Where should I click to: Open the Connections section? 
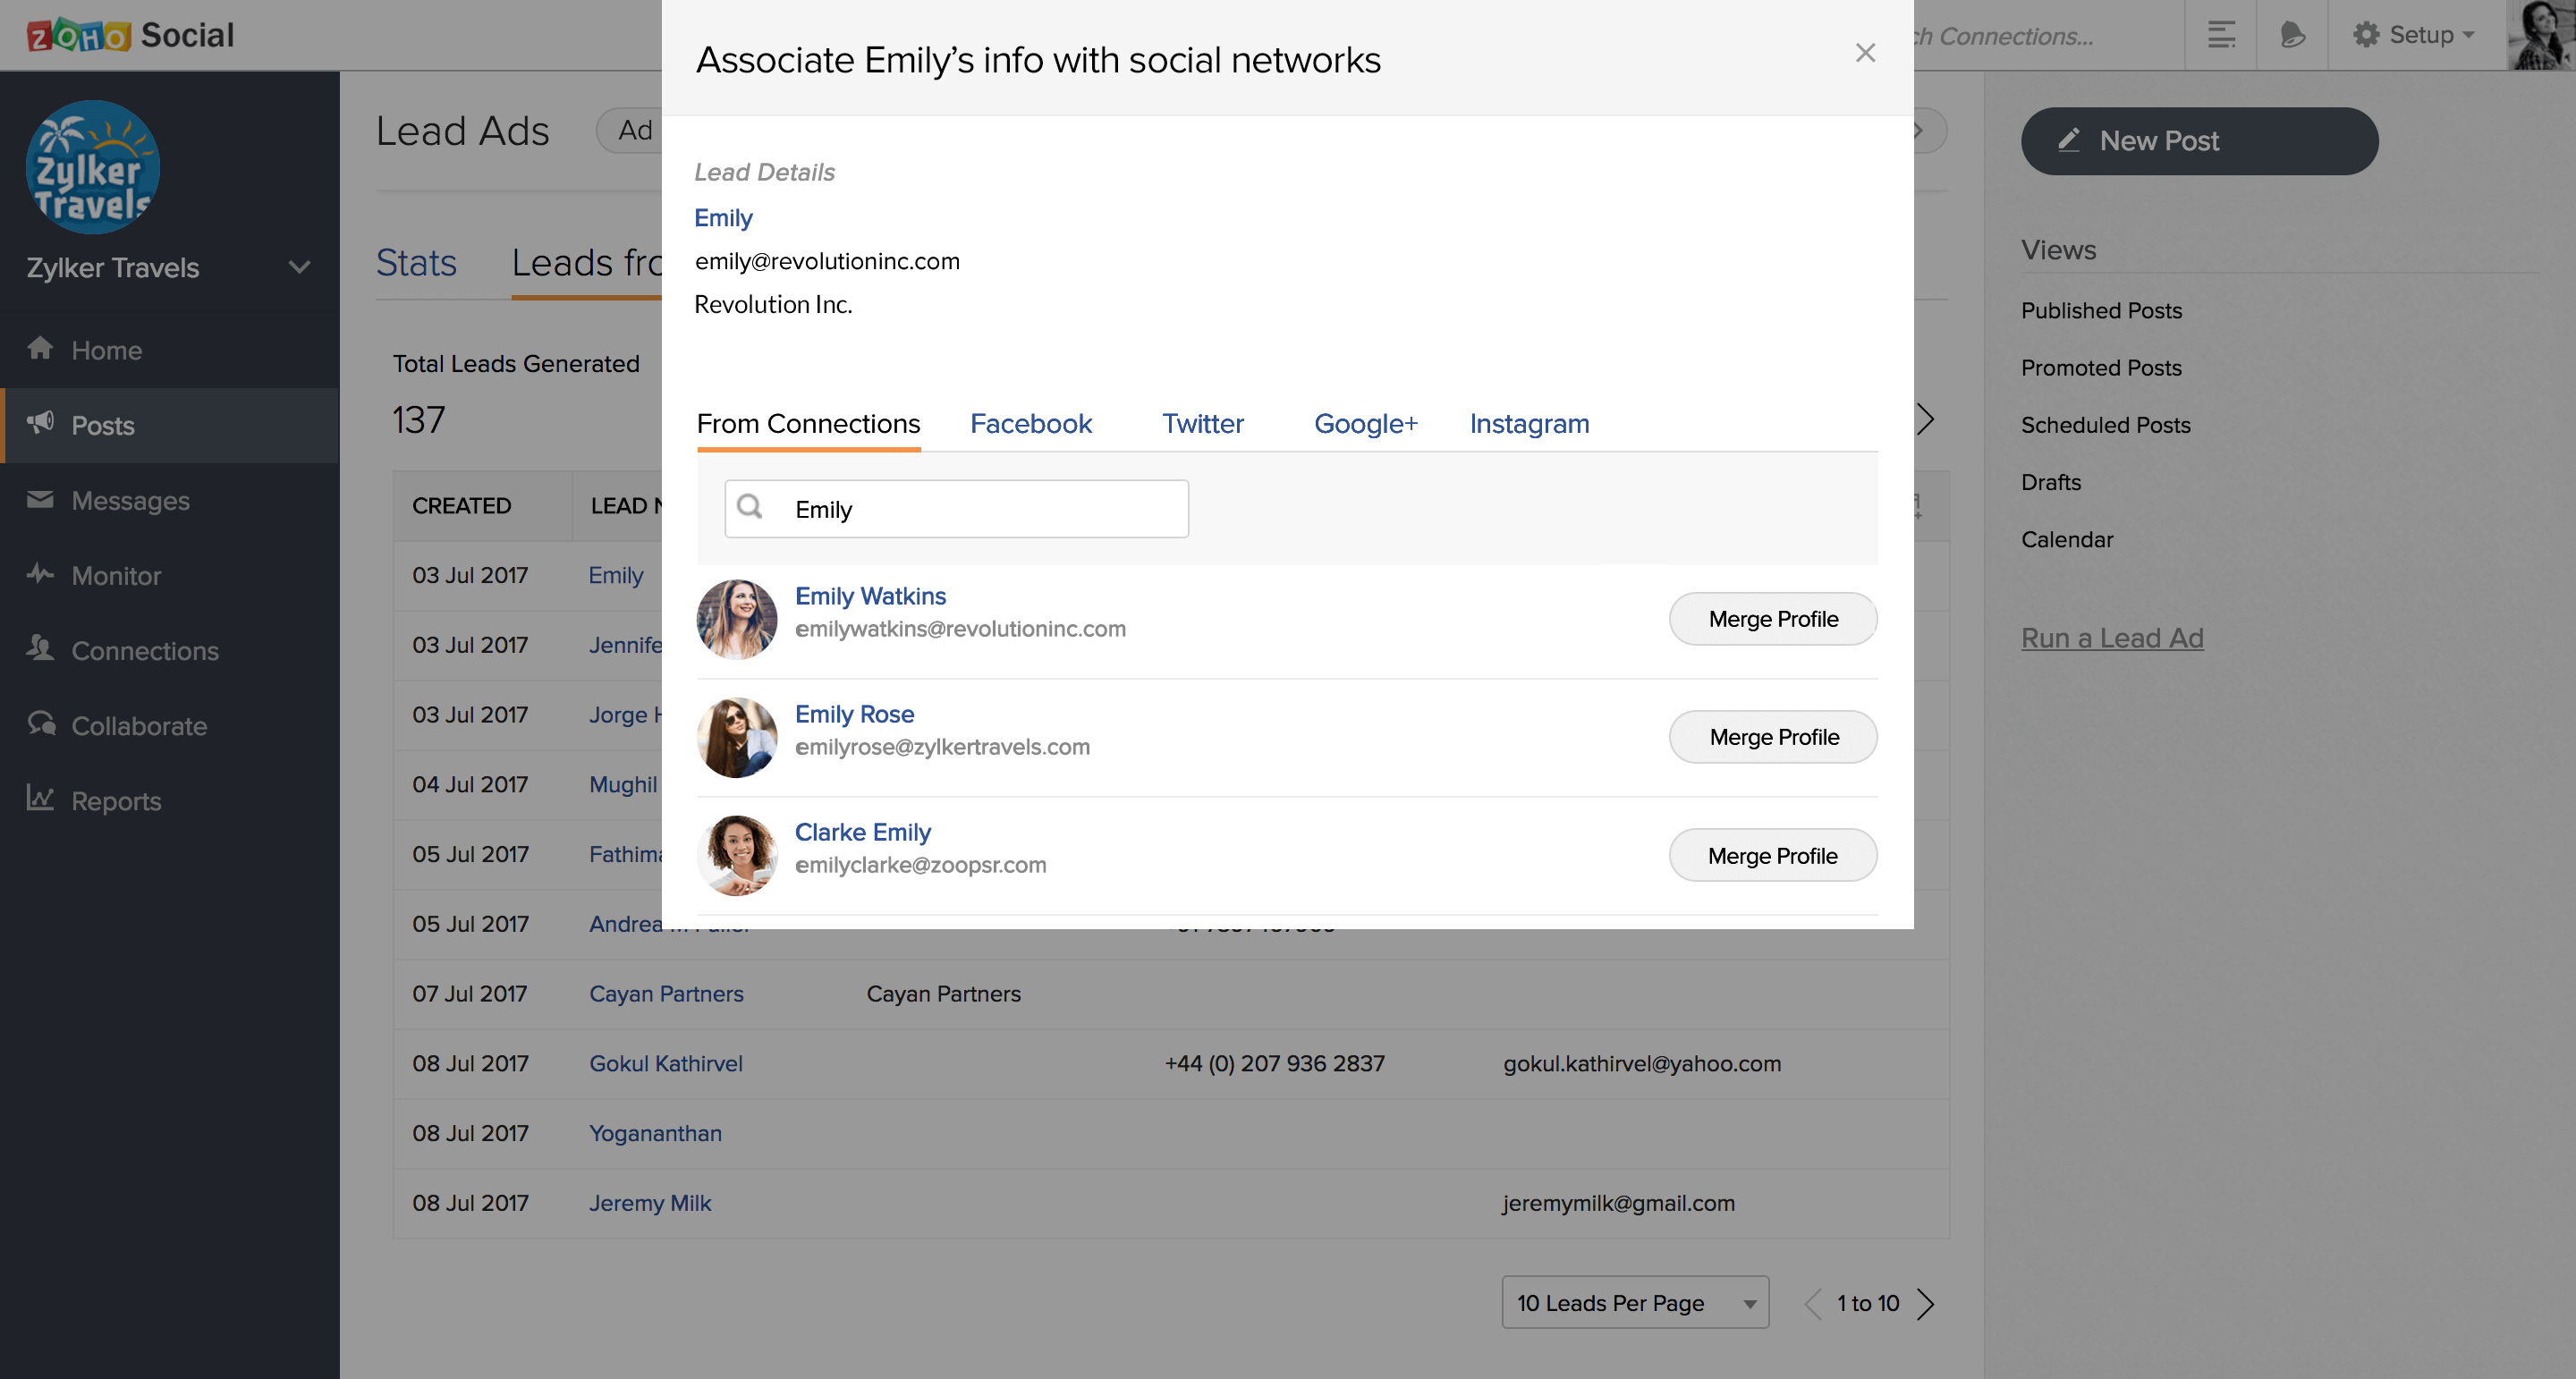tap(170, 650)
